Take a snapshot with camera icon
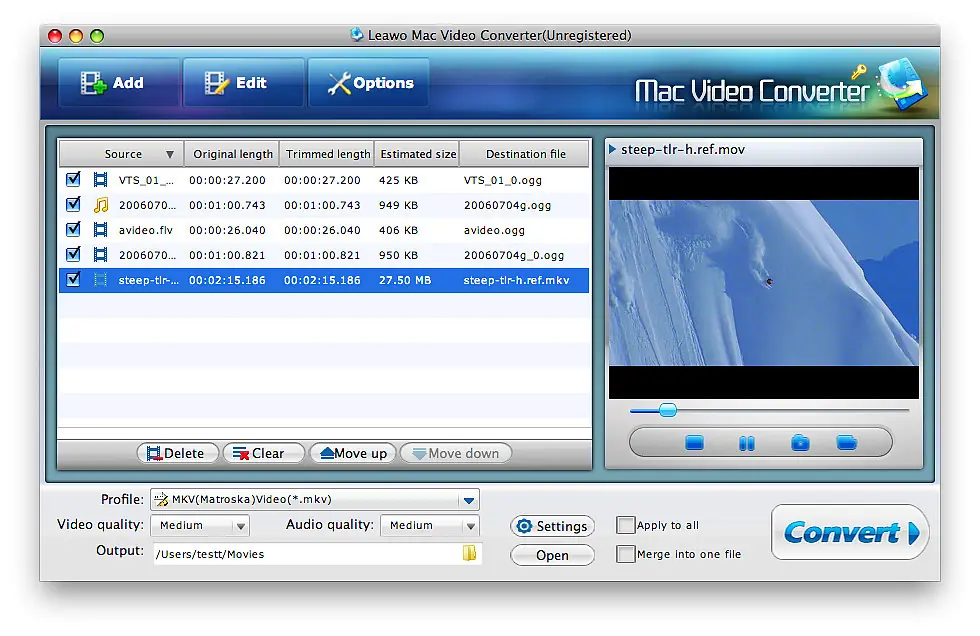Image resolution: width=980 pixels, height=636 pixels. [800, 443]
